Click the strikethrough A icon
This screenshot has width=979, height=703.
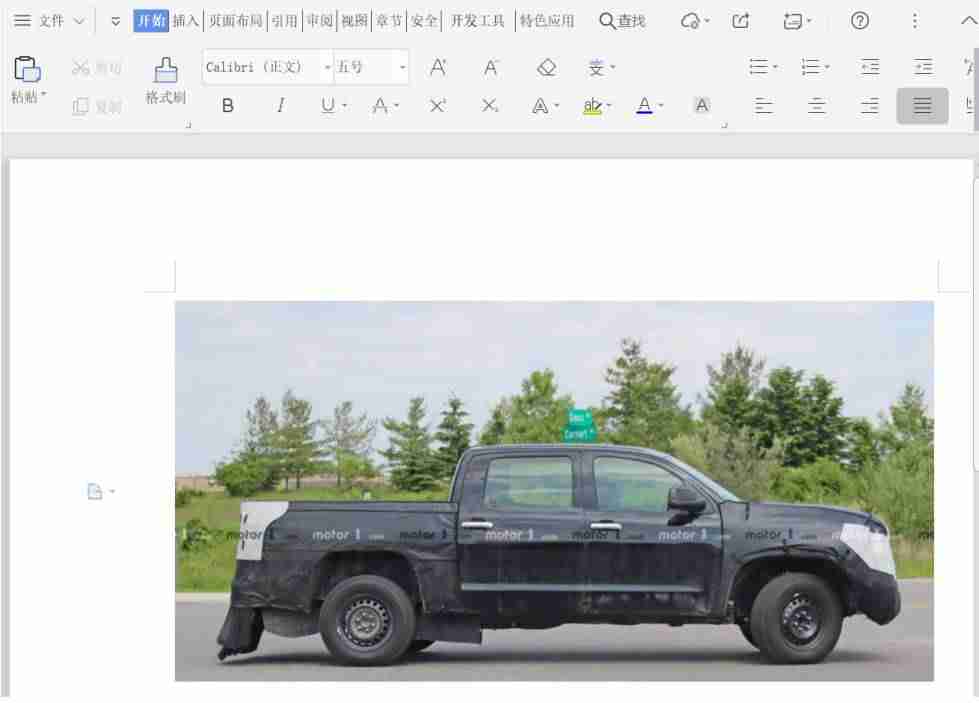[380, 106]
